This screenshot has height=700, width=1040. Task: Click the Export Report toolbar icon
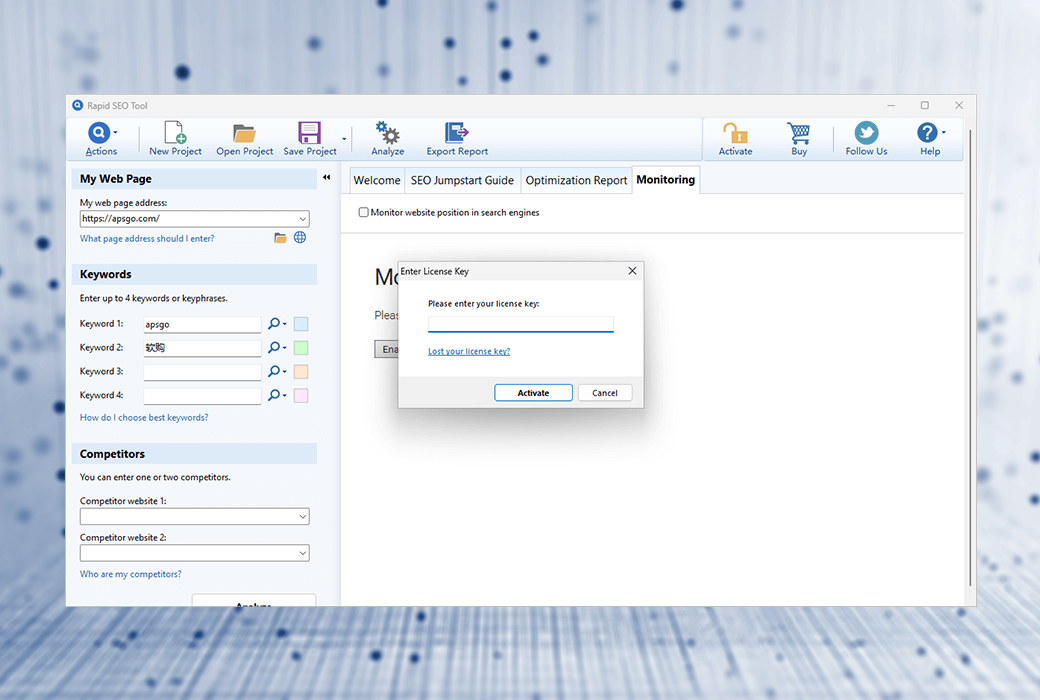click(x=457, y=133)
